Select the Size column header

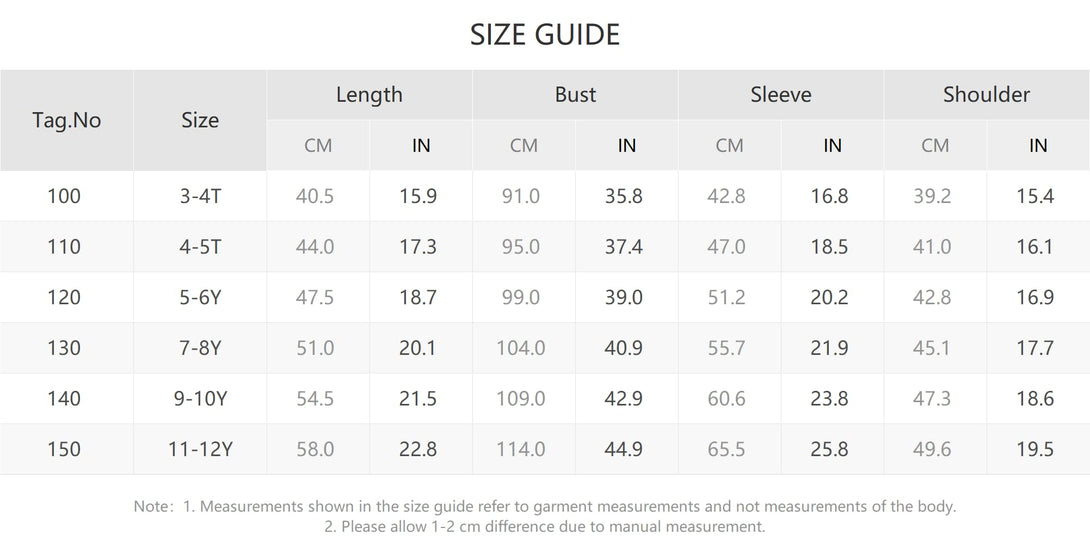click(200, 120)
